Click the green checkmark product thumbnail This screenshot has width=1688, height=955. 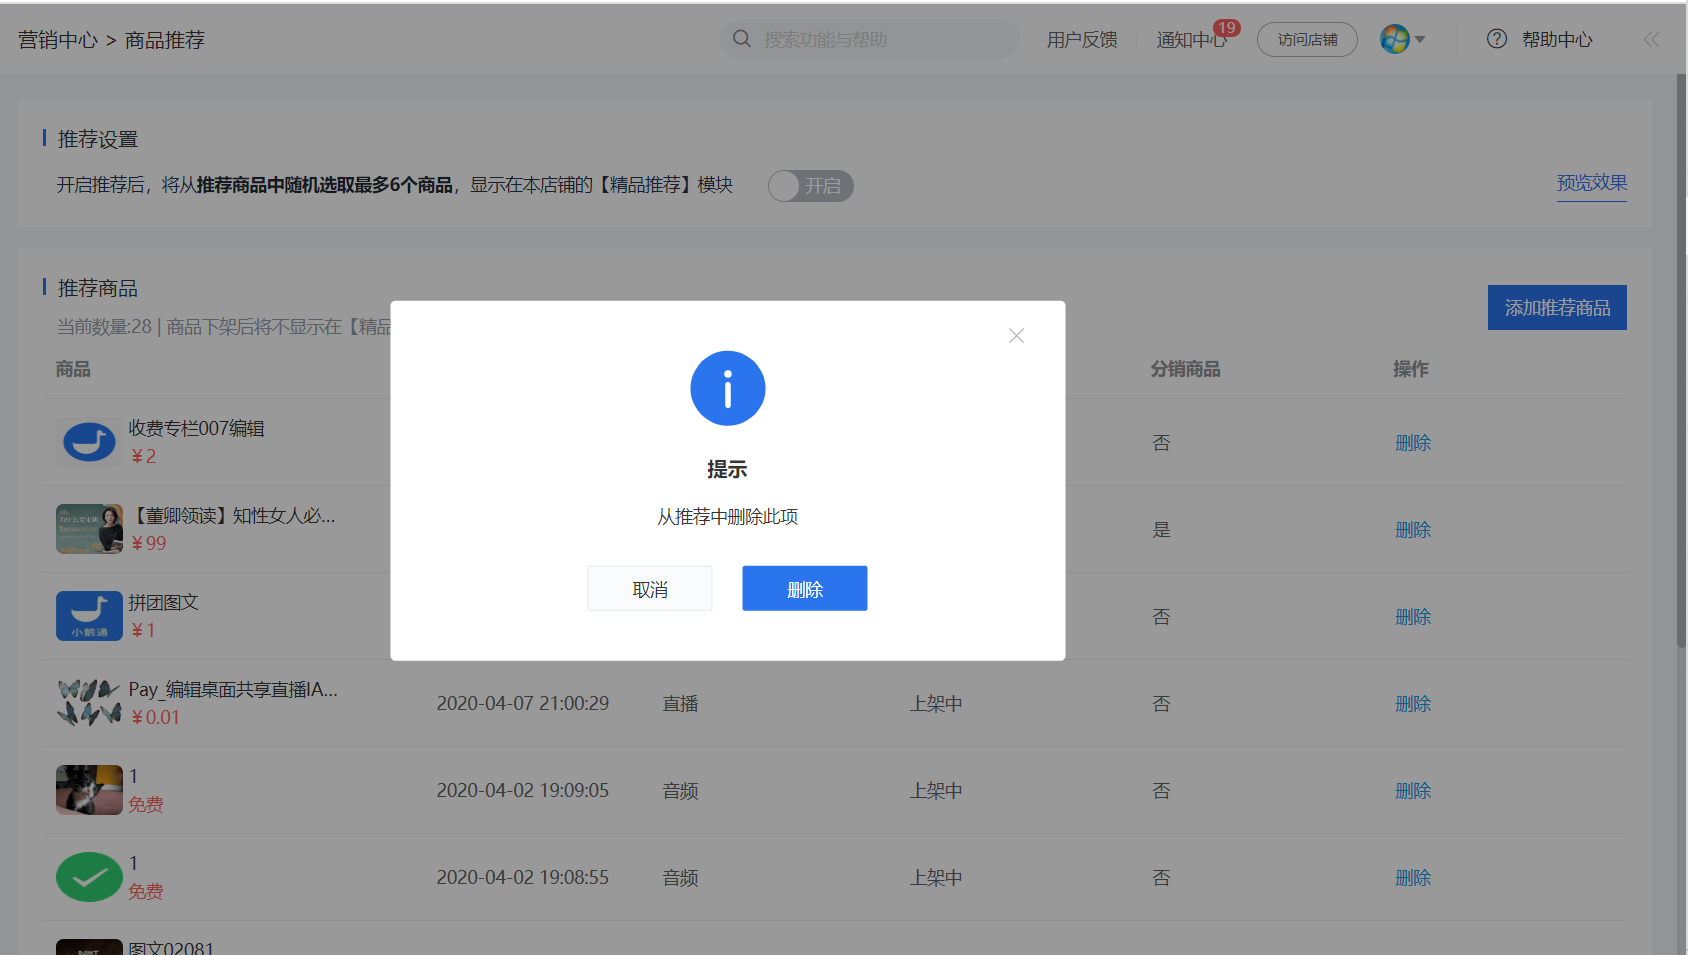point(89,877)
